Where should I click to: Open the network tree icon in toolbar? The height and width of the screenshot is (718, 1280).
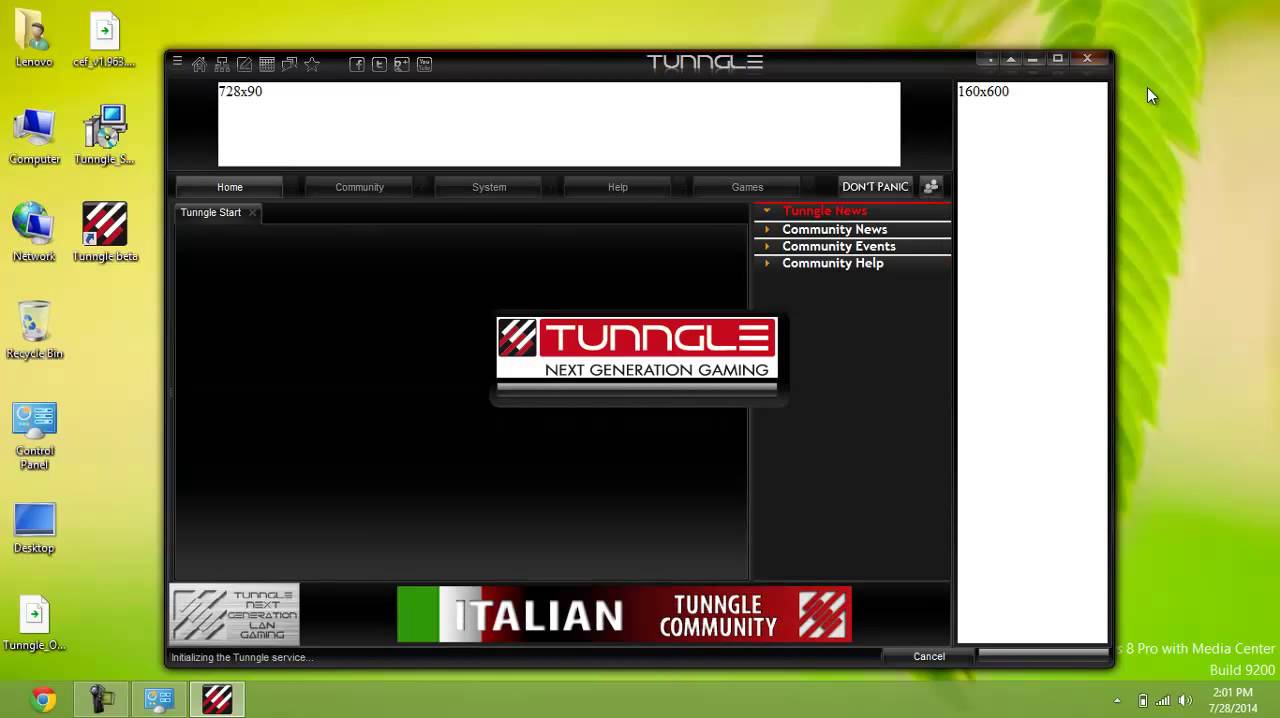222,64
